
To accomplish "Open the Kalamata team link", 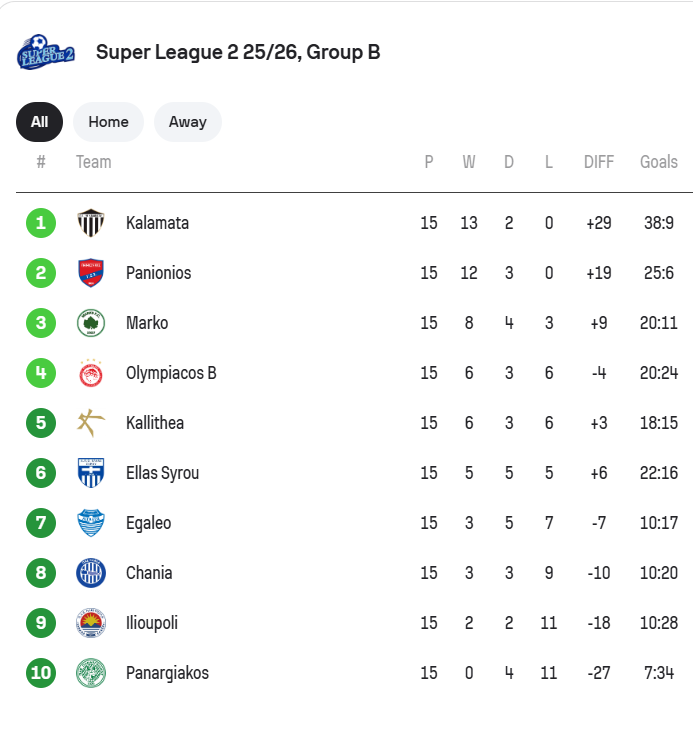I will 157,223.
